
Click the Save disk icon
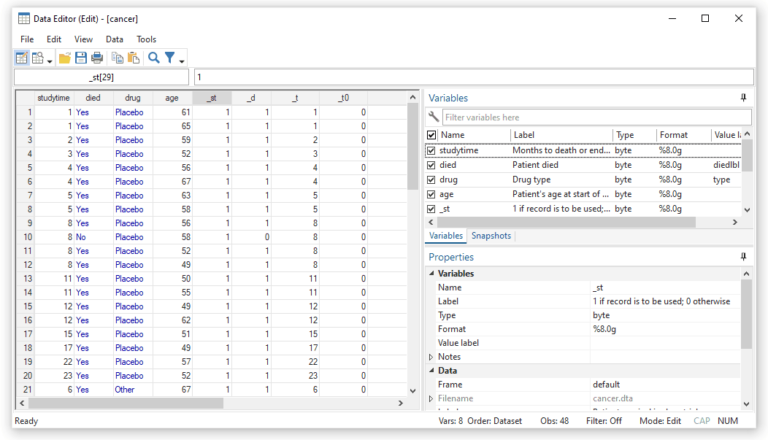(x=81, y=58)
